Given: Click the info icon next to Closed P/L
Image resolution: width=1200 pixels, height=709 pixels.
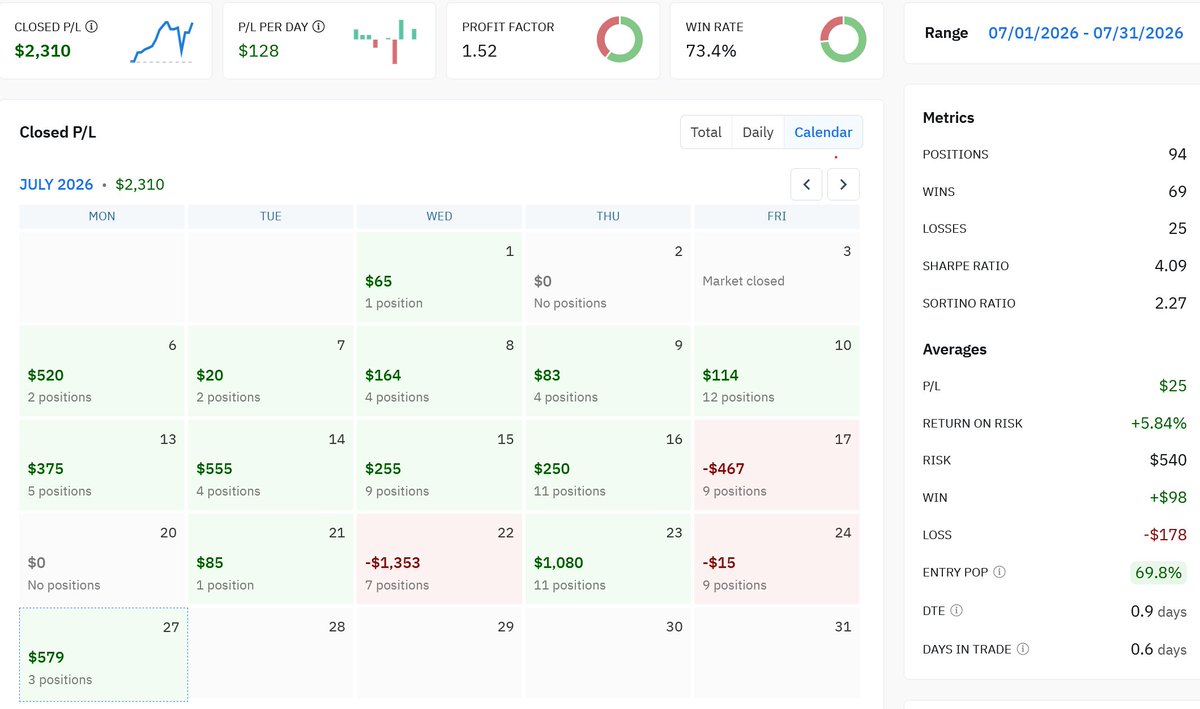Looking at the screenshot, I should click(x=92, y=27).
